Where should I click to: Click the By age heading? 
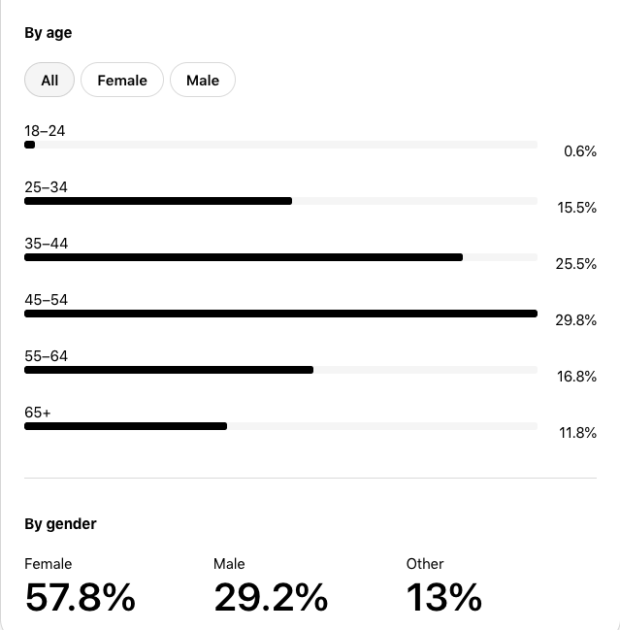pyautogui.click(x=48, y=32)
